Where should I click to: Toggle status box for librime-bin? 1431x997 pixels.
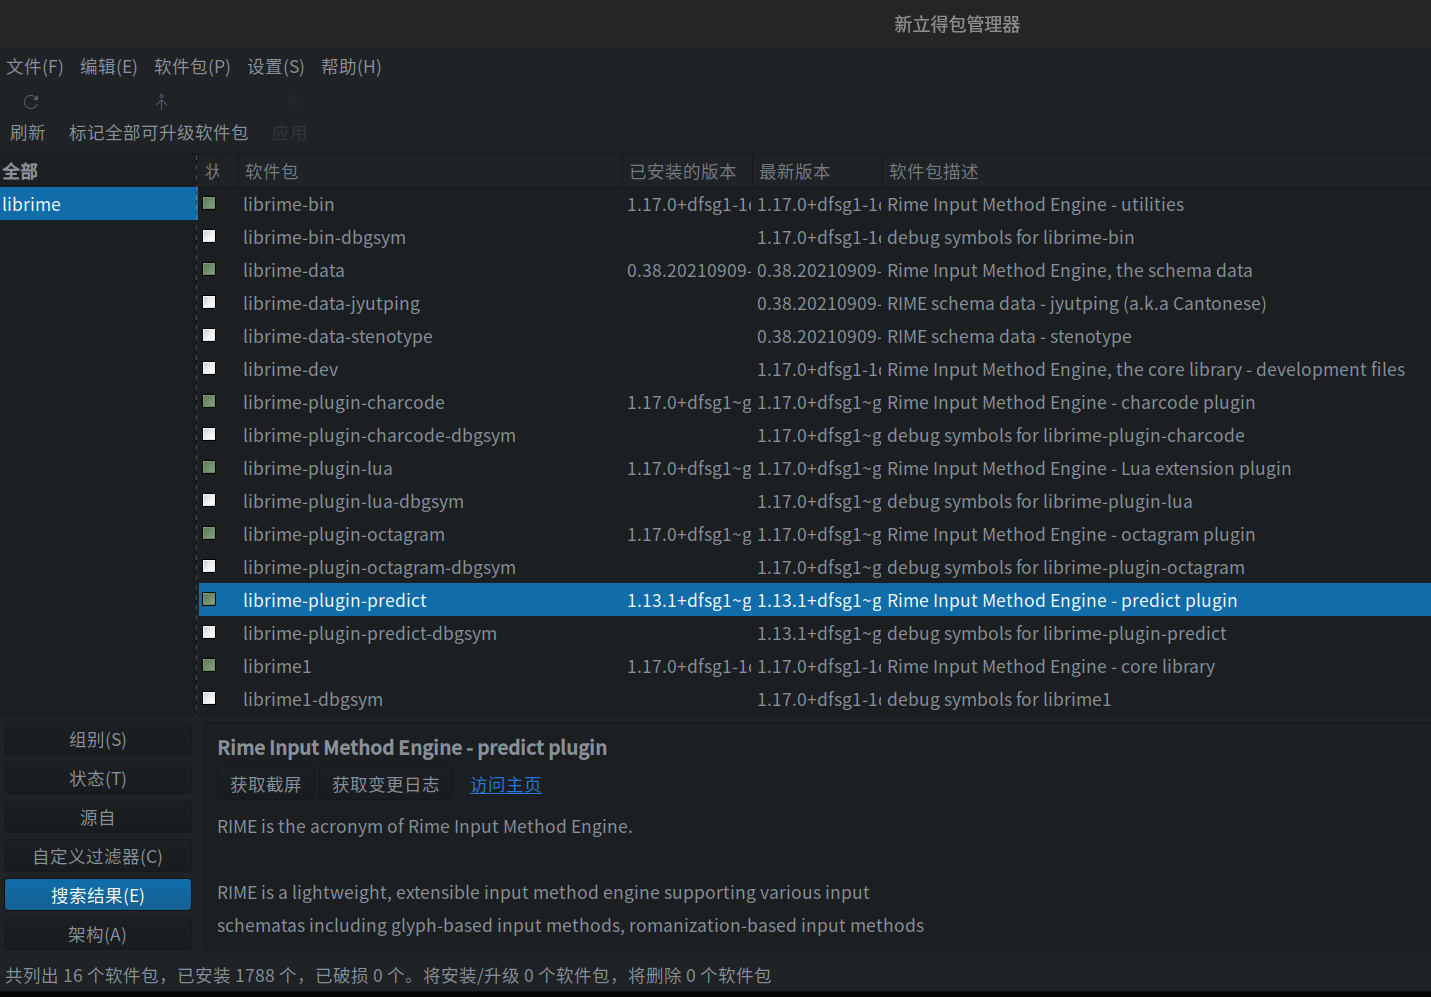pos(209,203)
